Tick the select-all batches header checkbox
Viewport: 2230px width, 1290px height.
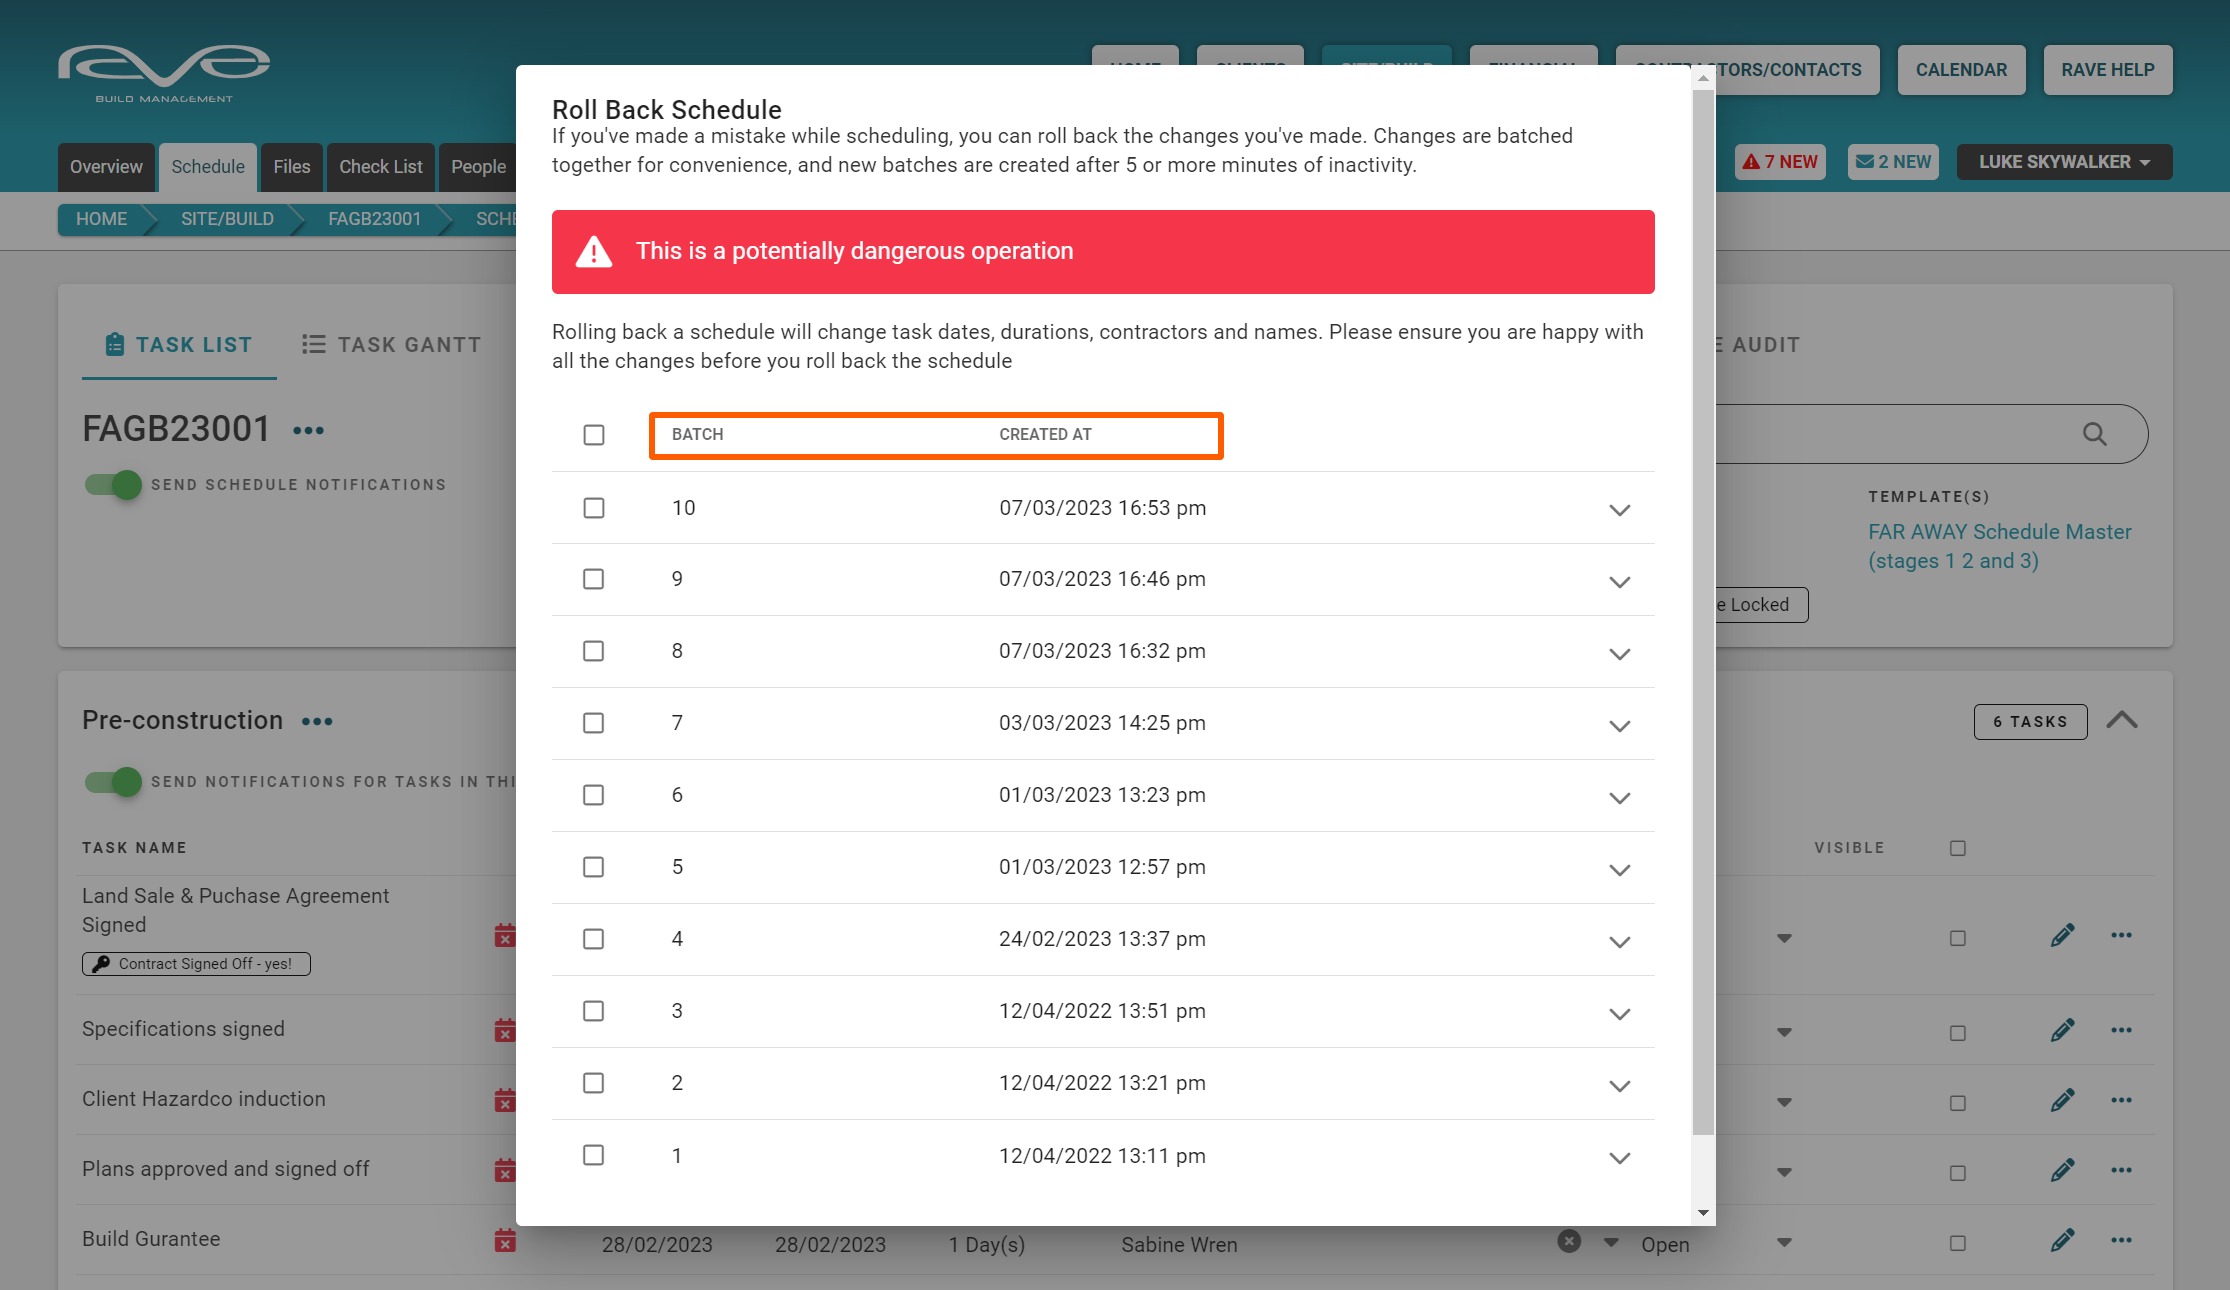click(x=594, y=435)
